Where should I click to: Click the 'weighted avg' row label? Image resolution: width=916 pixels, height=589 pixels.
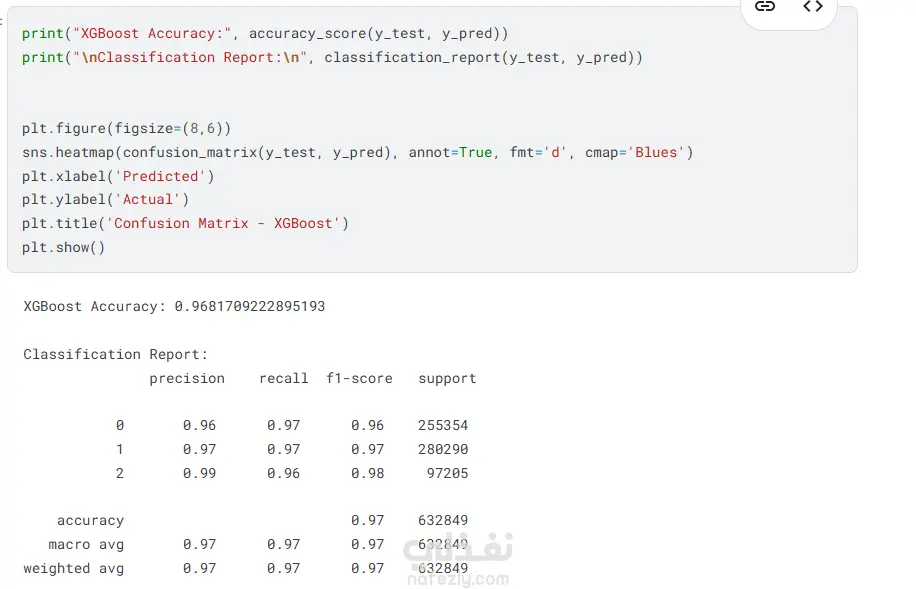coord(74,569)
